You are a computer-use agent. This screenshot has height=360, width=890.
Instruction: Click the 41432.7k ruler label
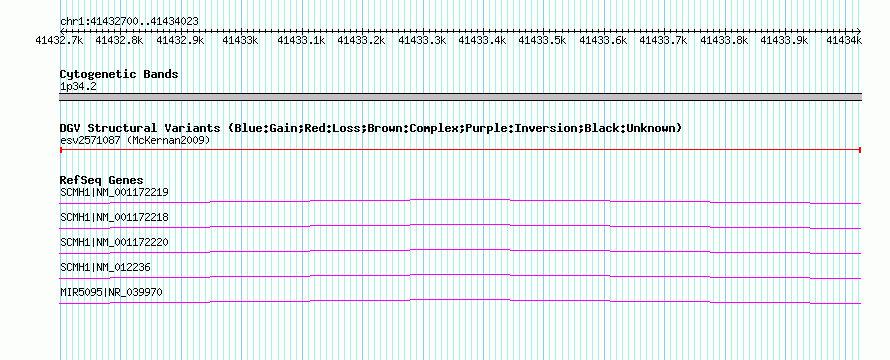(x=60, y=40)
